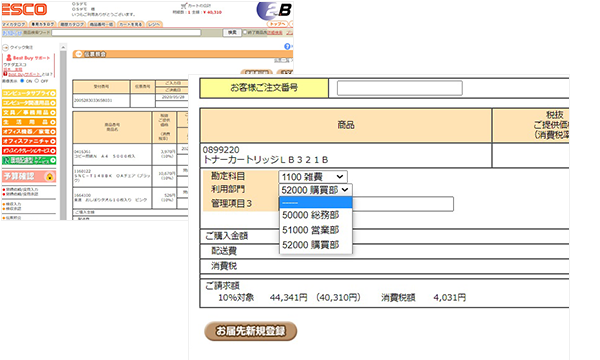The width and height of the screenshot is (600, 360).
Task: Open the カートを見る tab
Action: [130, 24]
